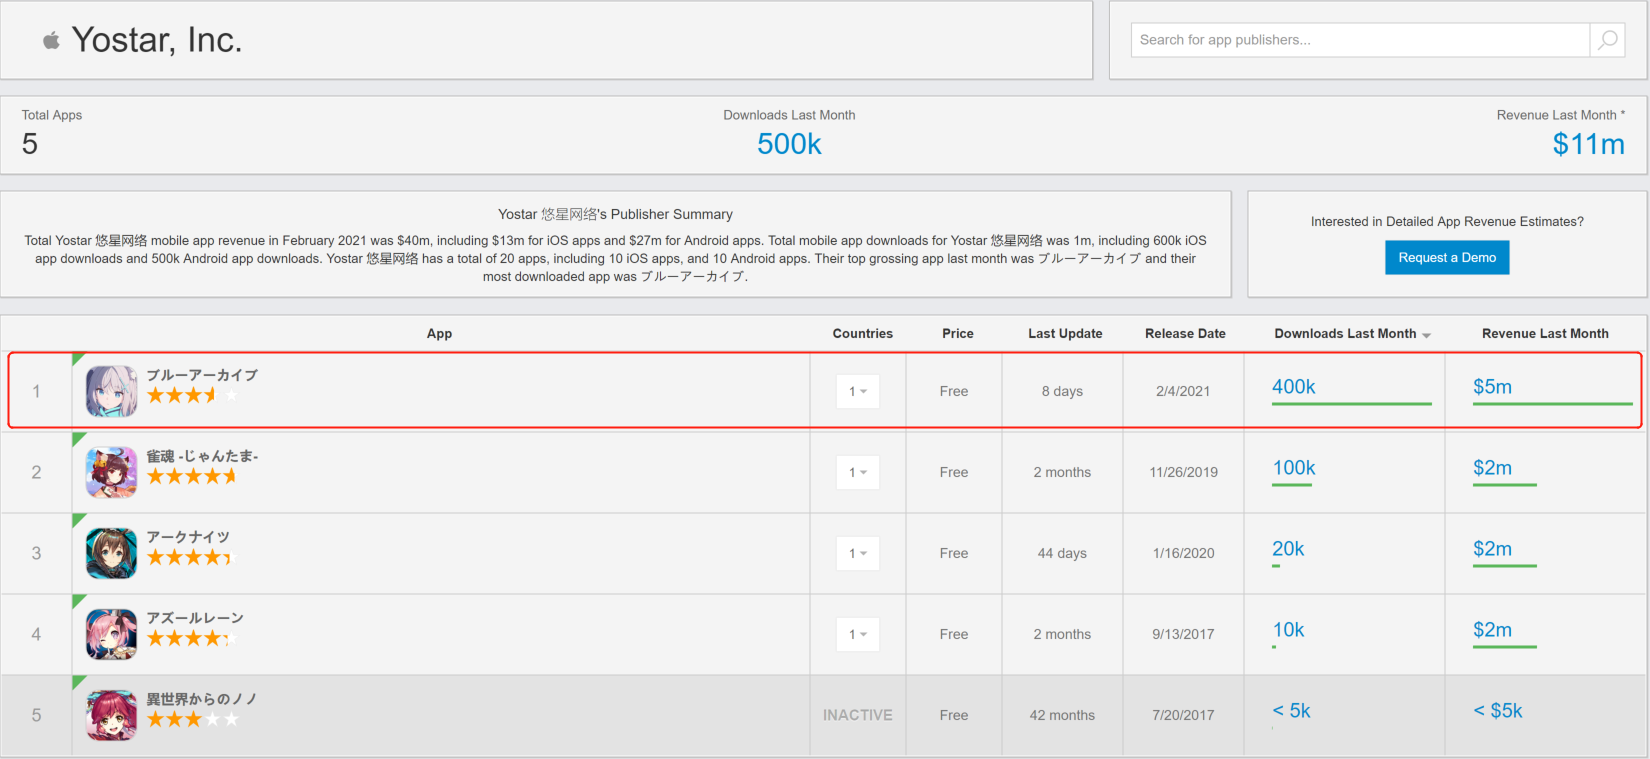
Task: Click the sort arrow next to Downloads Last Month
Action: [1426, 335]
